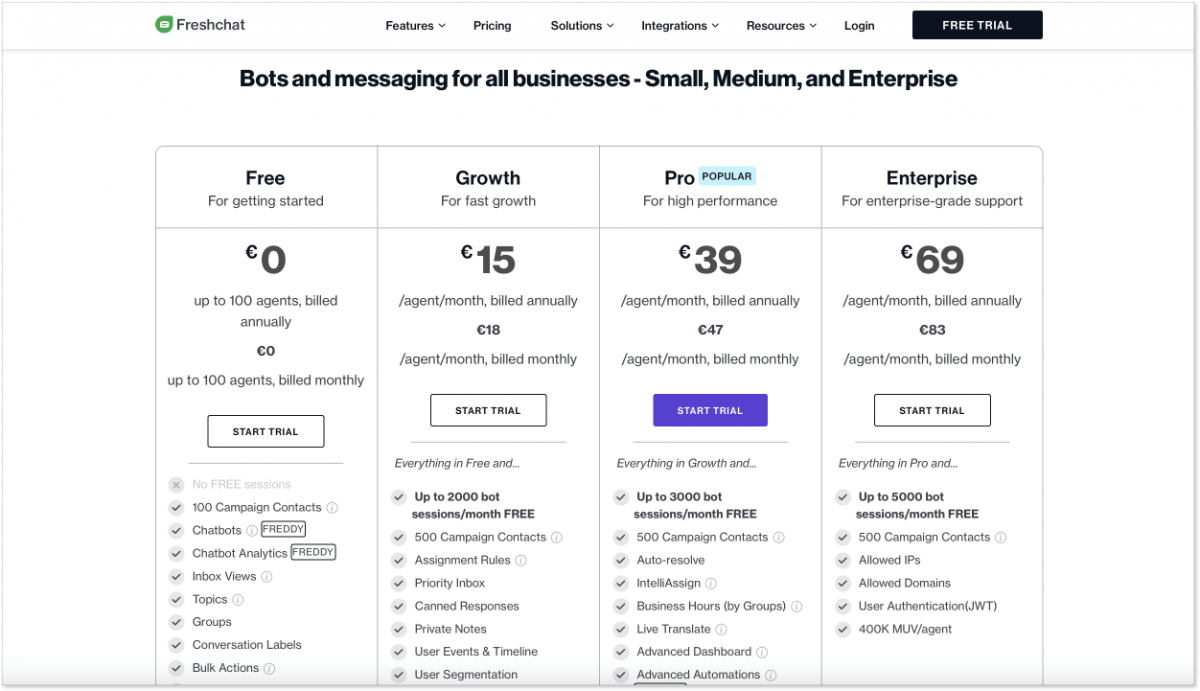The height and width of the screenshot is (691, 1200).
Task: Click the FREDDY badge next to Chatbot Analytics
Action: tap(313, 552)
